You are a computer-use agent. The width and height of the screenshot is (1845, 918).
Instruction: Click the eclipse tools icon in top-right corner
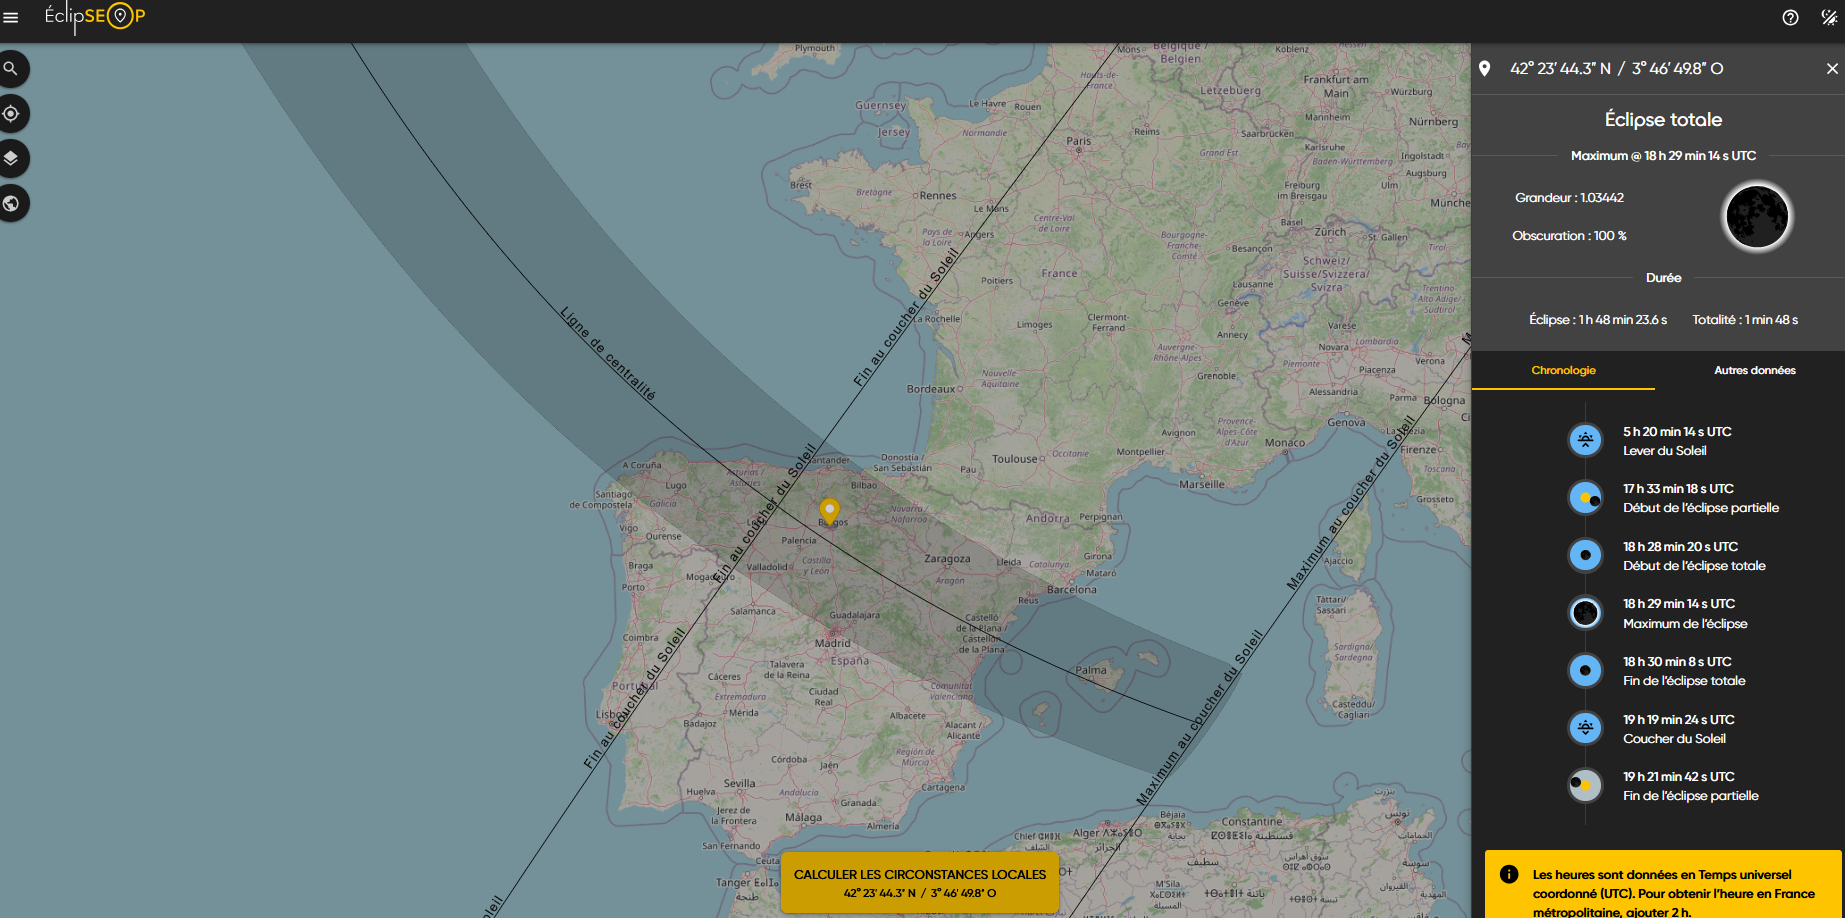[x=1829, y=17]
